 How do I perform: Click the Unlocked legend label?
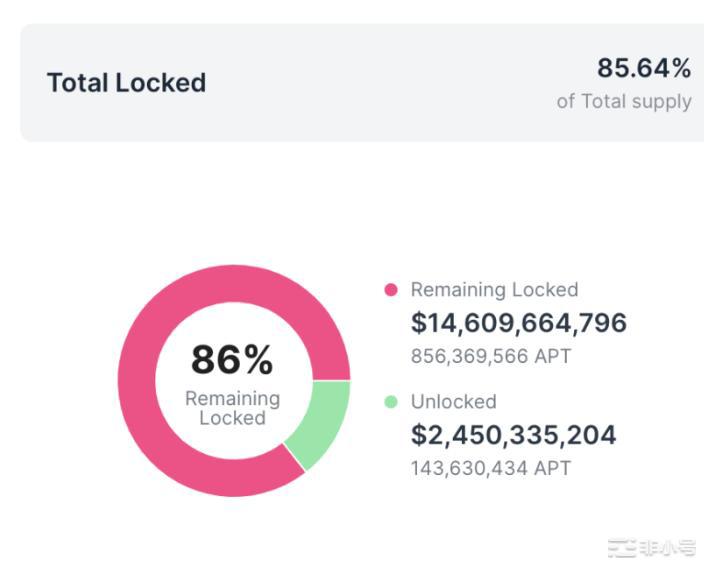[x=453, y=402]
